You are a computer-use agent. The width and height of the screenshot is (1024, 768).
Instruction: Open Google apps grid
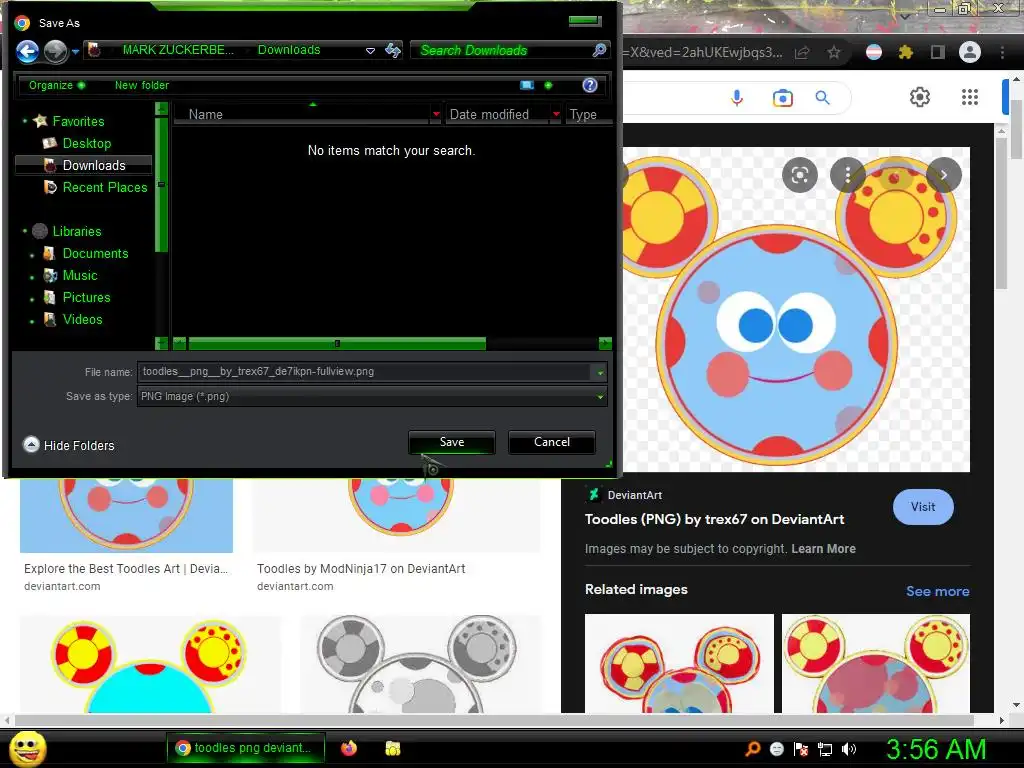point(970,97)
